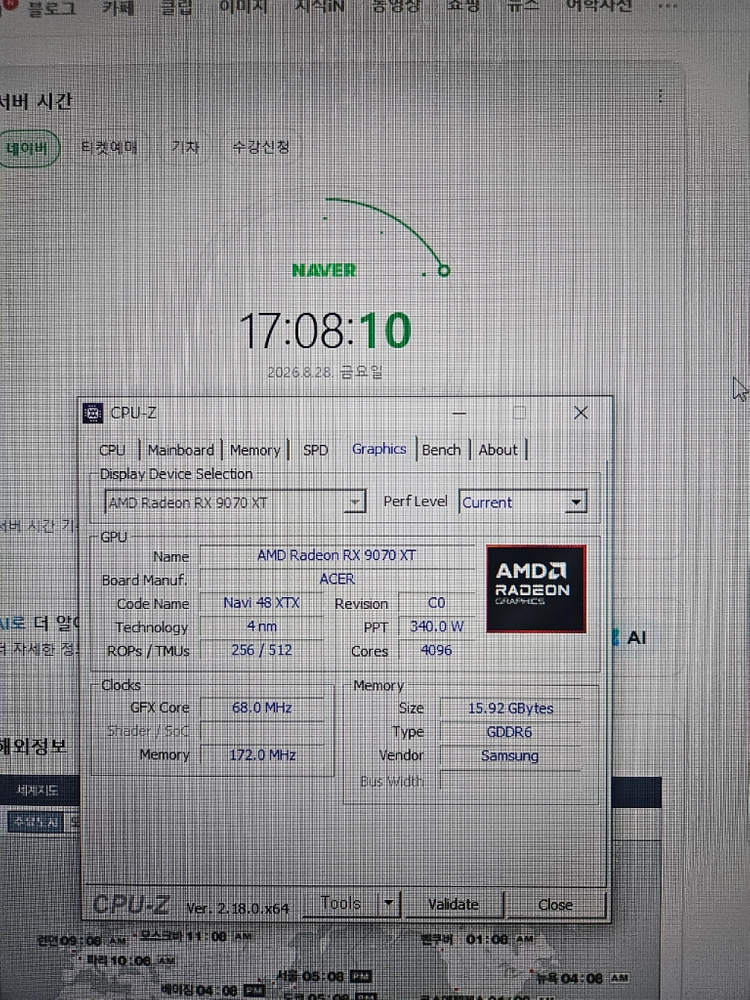Open the 어학사전 search menu

(x=599, y=8)
